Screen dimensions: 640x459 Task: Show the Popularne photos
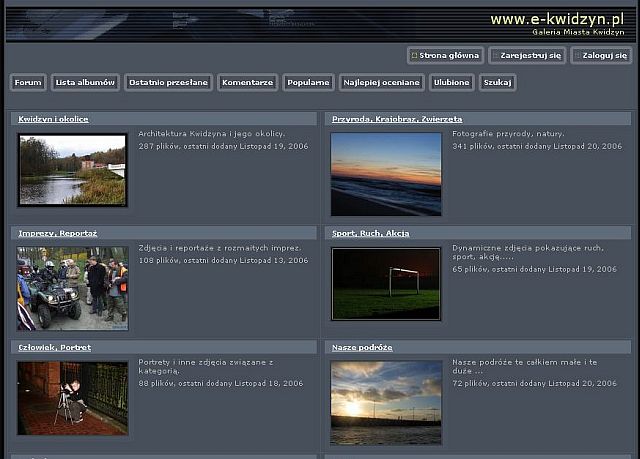pos(307,83)
